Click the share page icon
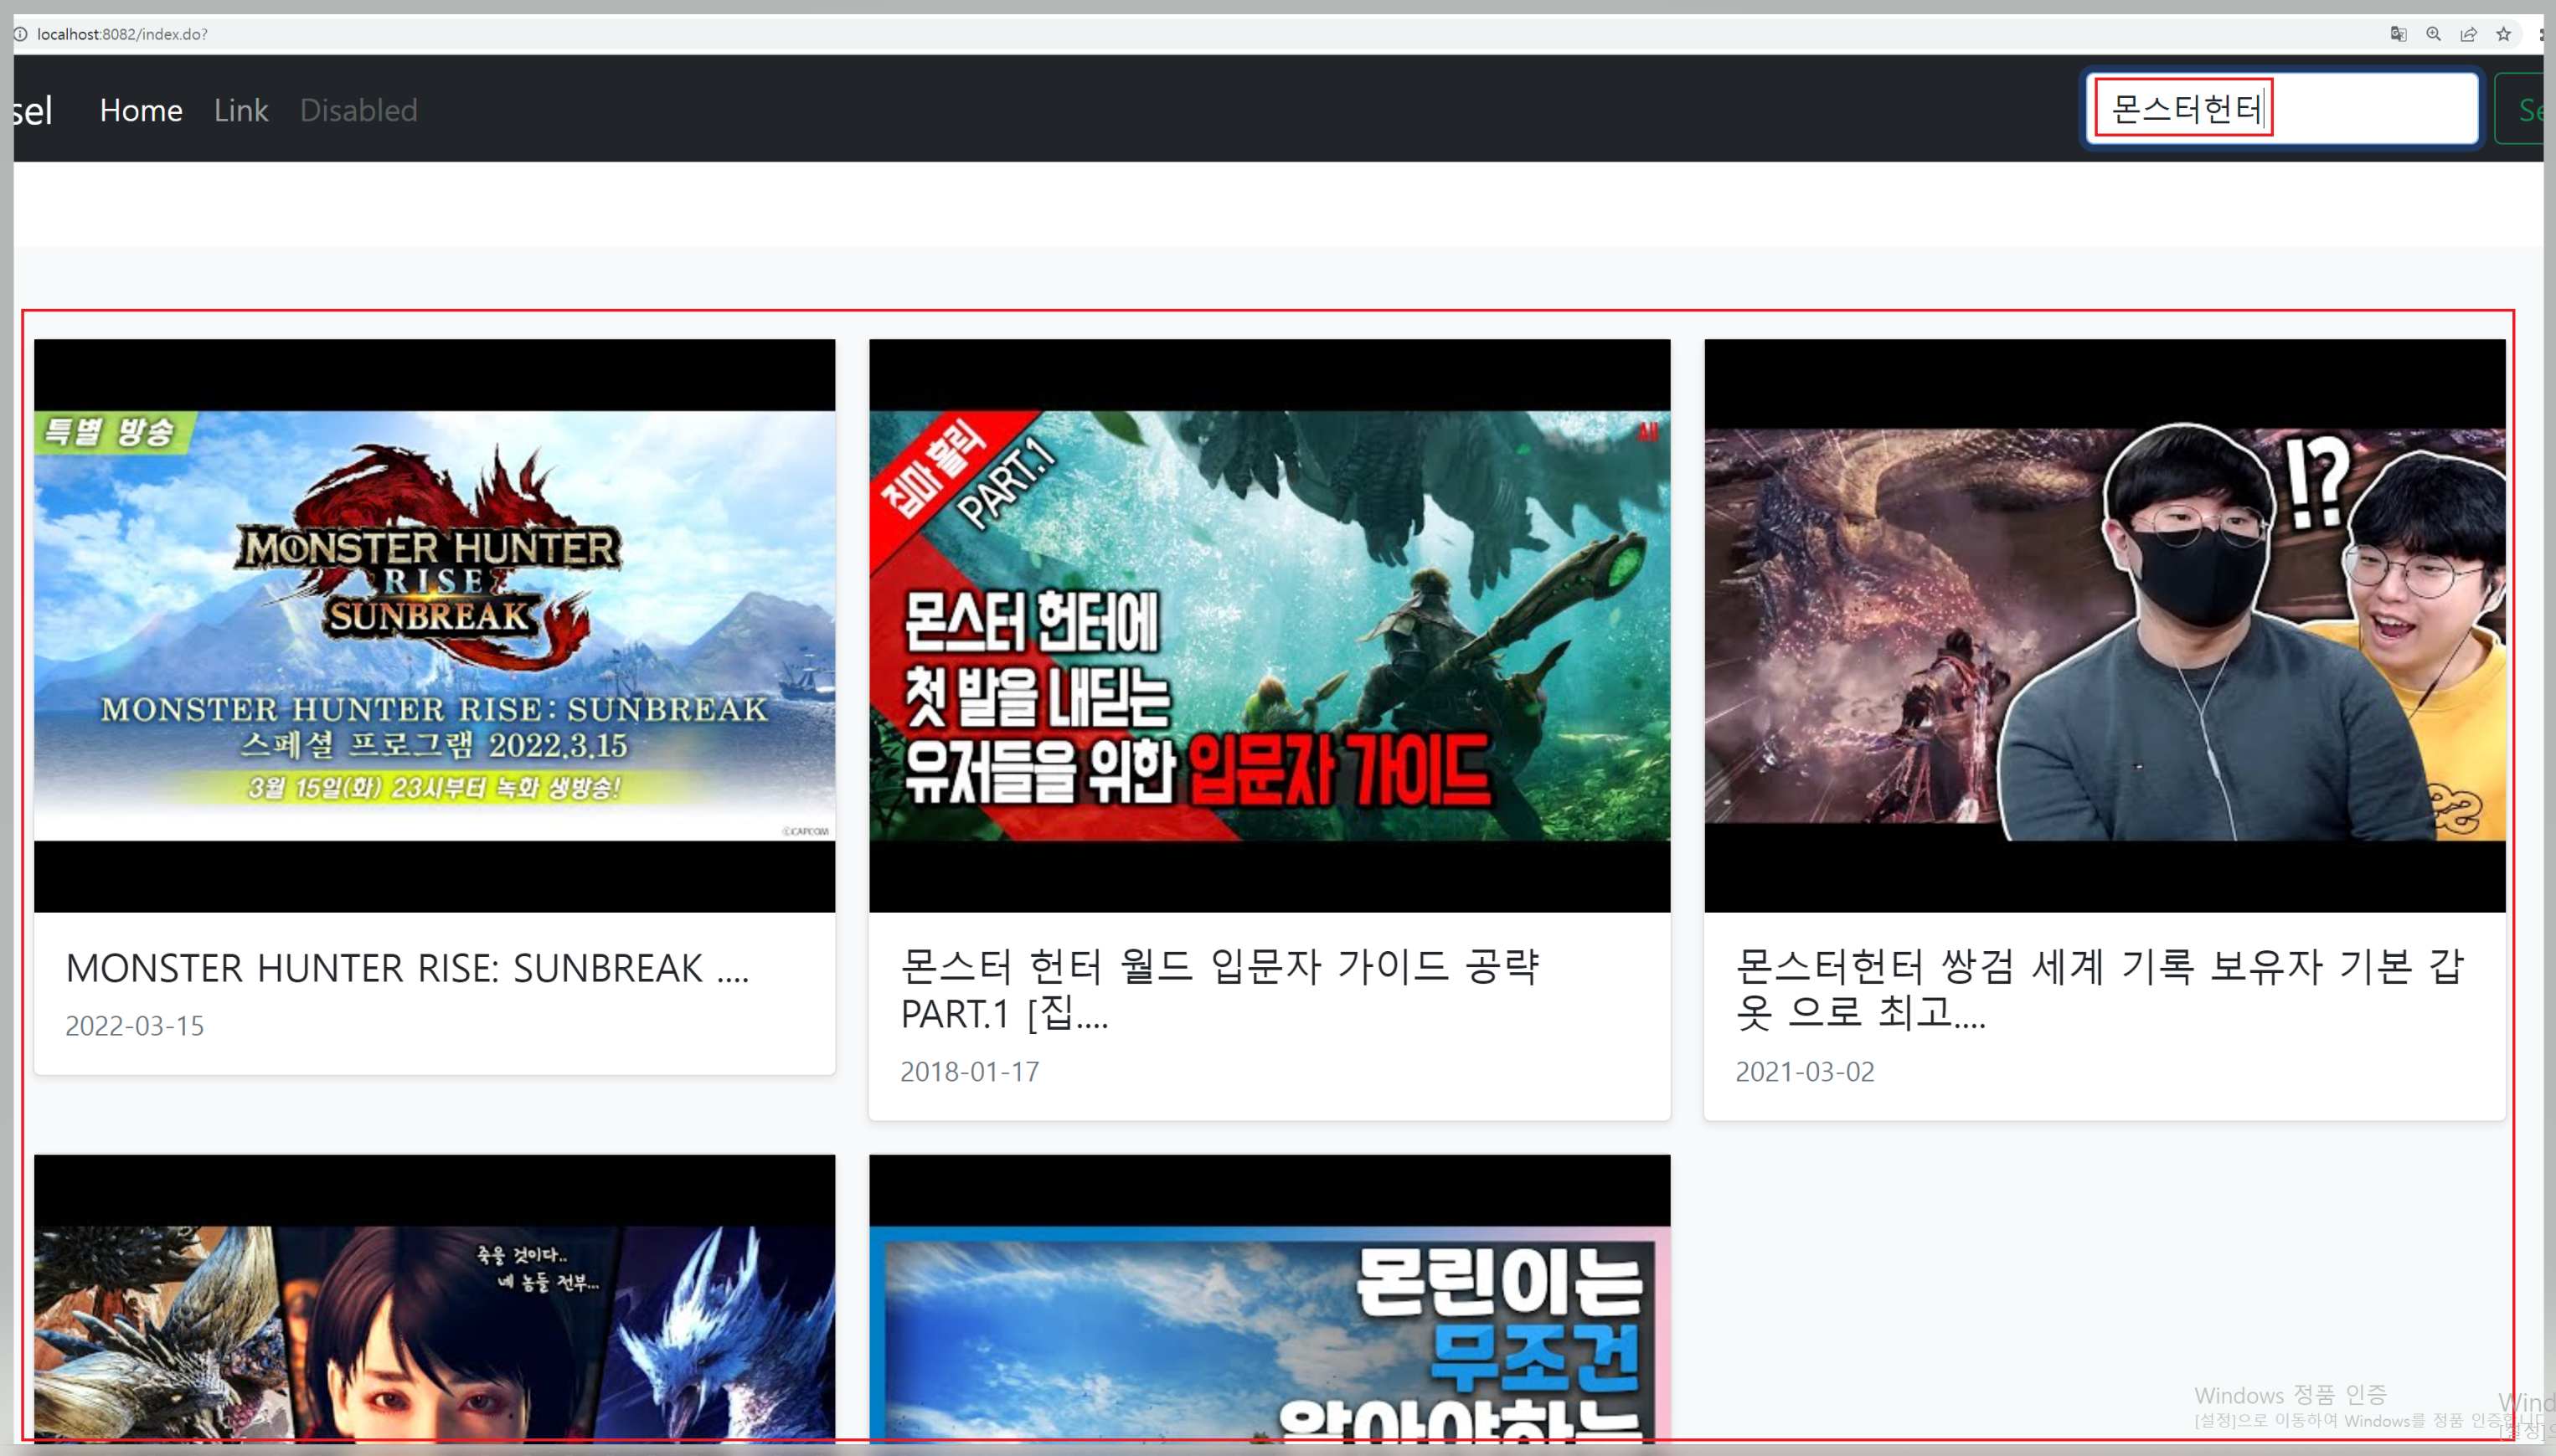Viewport: 2556px width, 1456px height. pos(2468,34)
